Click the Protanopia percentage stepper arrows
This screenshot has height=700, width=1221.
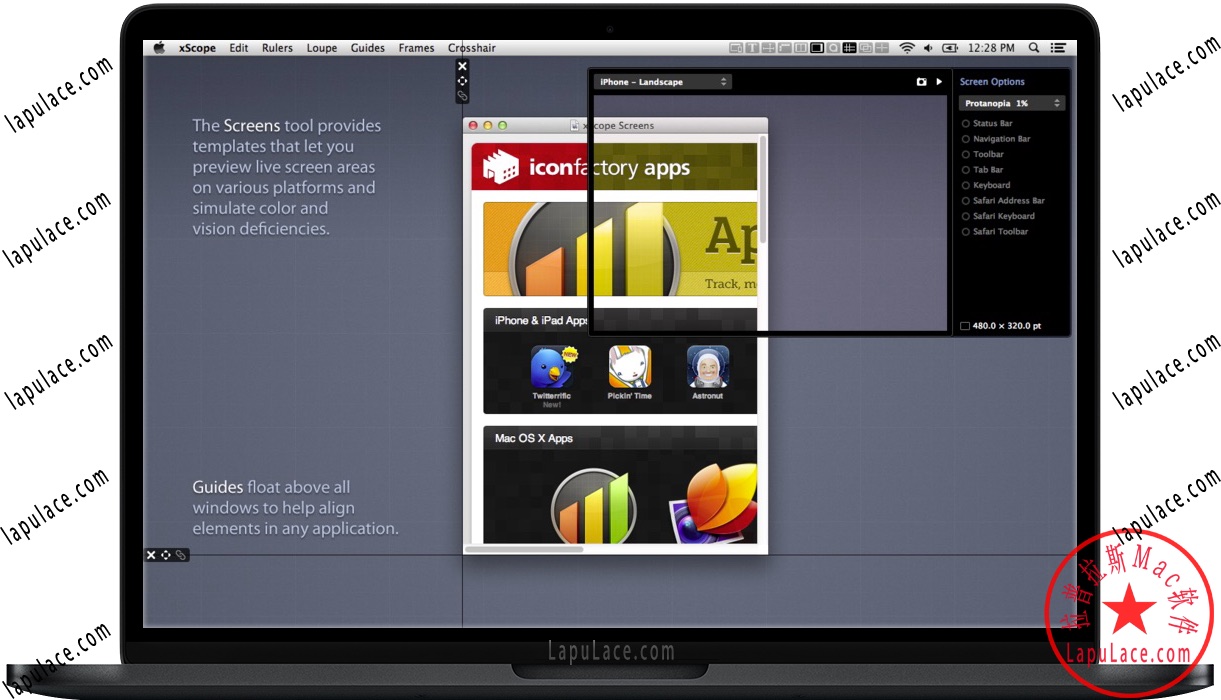(x=1057, y=102)
